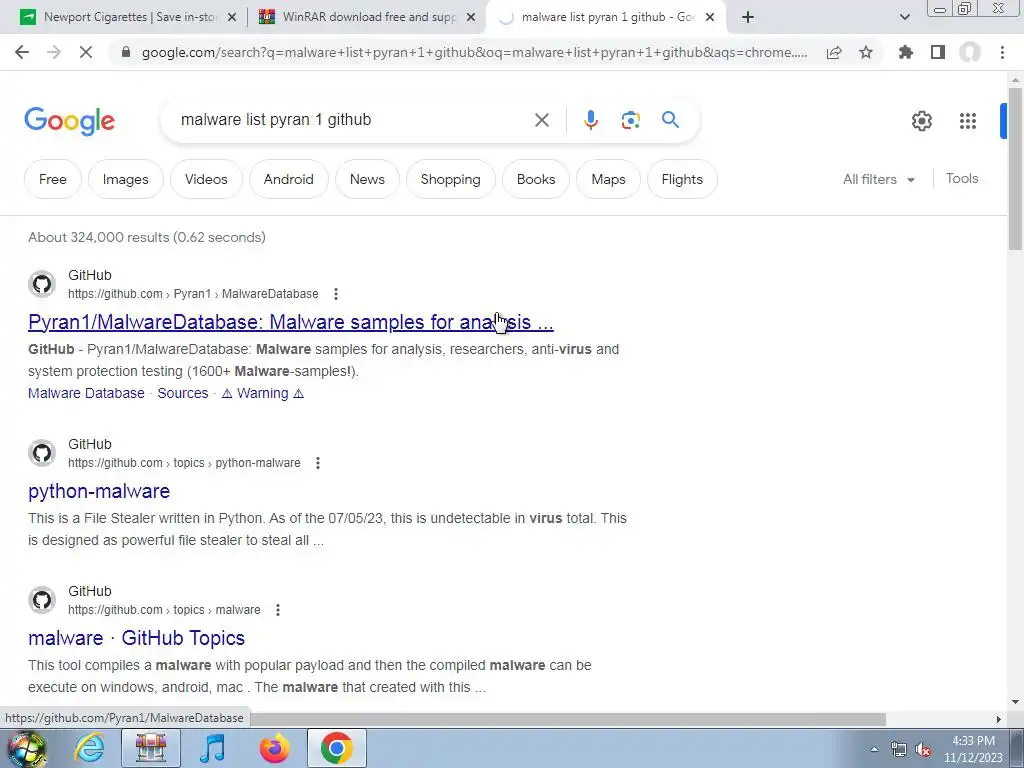This screenshot has width=1024, height=768.
Task: Click the horizontal scrollbar thumb
Action: point(568,719)
